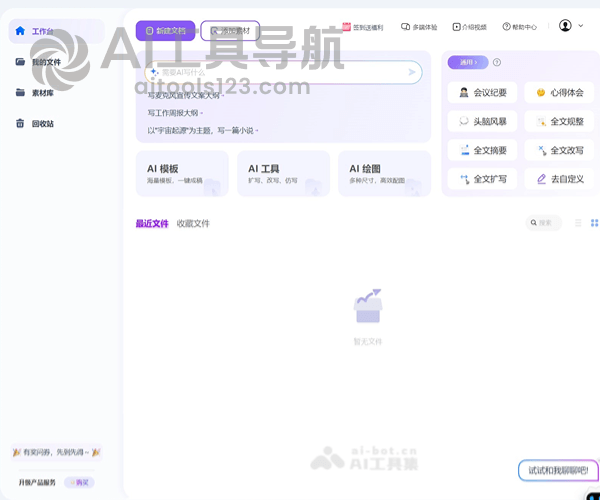The width and height of the screenshot is (600, 500).
Task: Select the 心得体会 template
Action: 559,92
